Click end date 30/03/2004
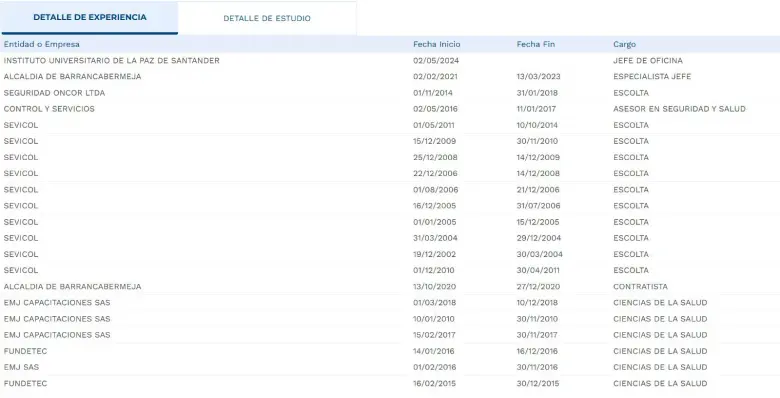 [x=540, y=254]
